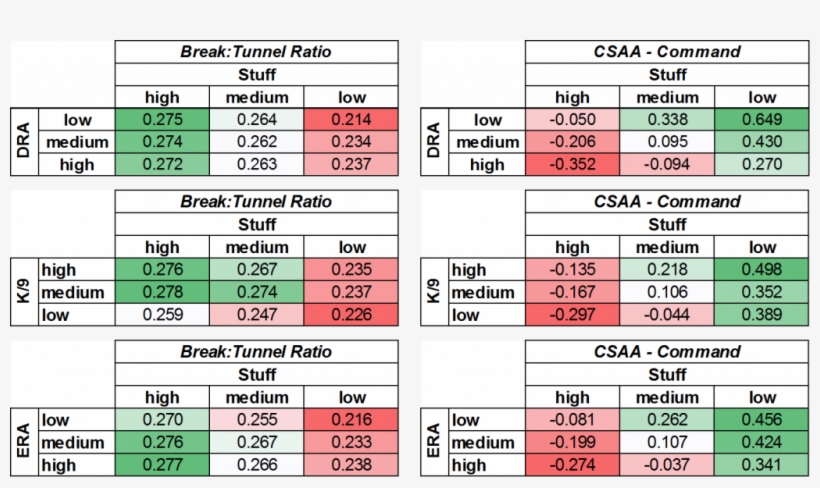Select the red 0.216 cell
This screenshot has width=820, height=488.
click(x=351, y=420)
